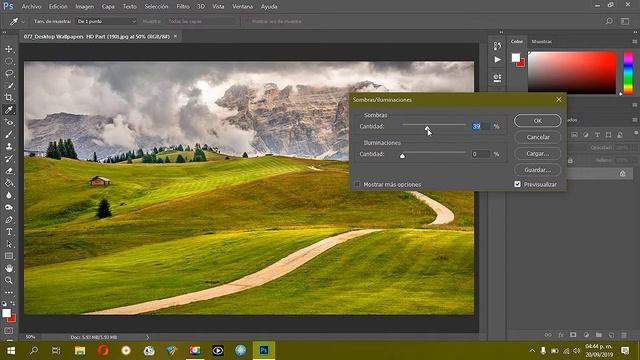This screenshot has height=360, width=640.
Task: Select the Zoom tool
Action: (9, 280)
